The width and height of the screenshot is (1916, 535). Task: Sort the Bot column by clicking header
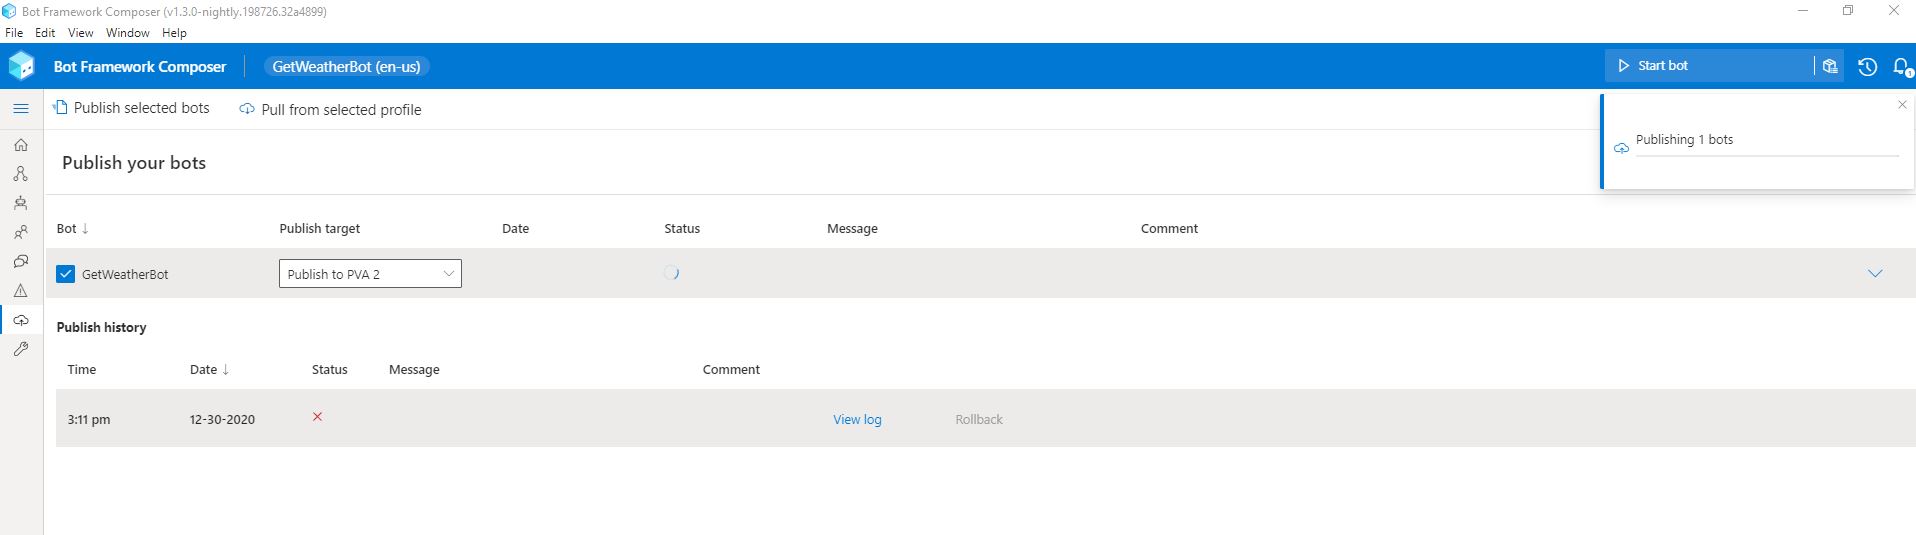click(x=73, y=229)
